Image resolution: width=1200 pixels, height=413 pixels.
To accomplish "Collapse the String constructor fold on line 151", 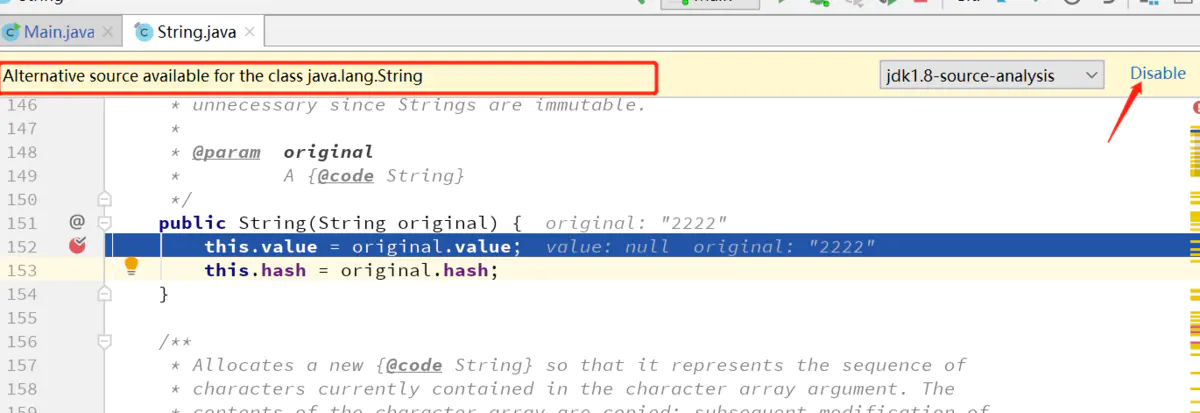I will tap(105, 222).
